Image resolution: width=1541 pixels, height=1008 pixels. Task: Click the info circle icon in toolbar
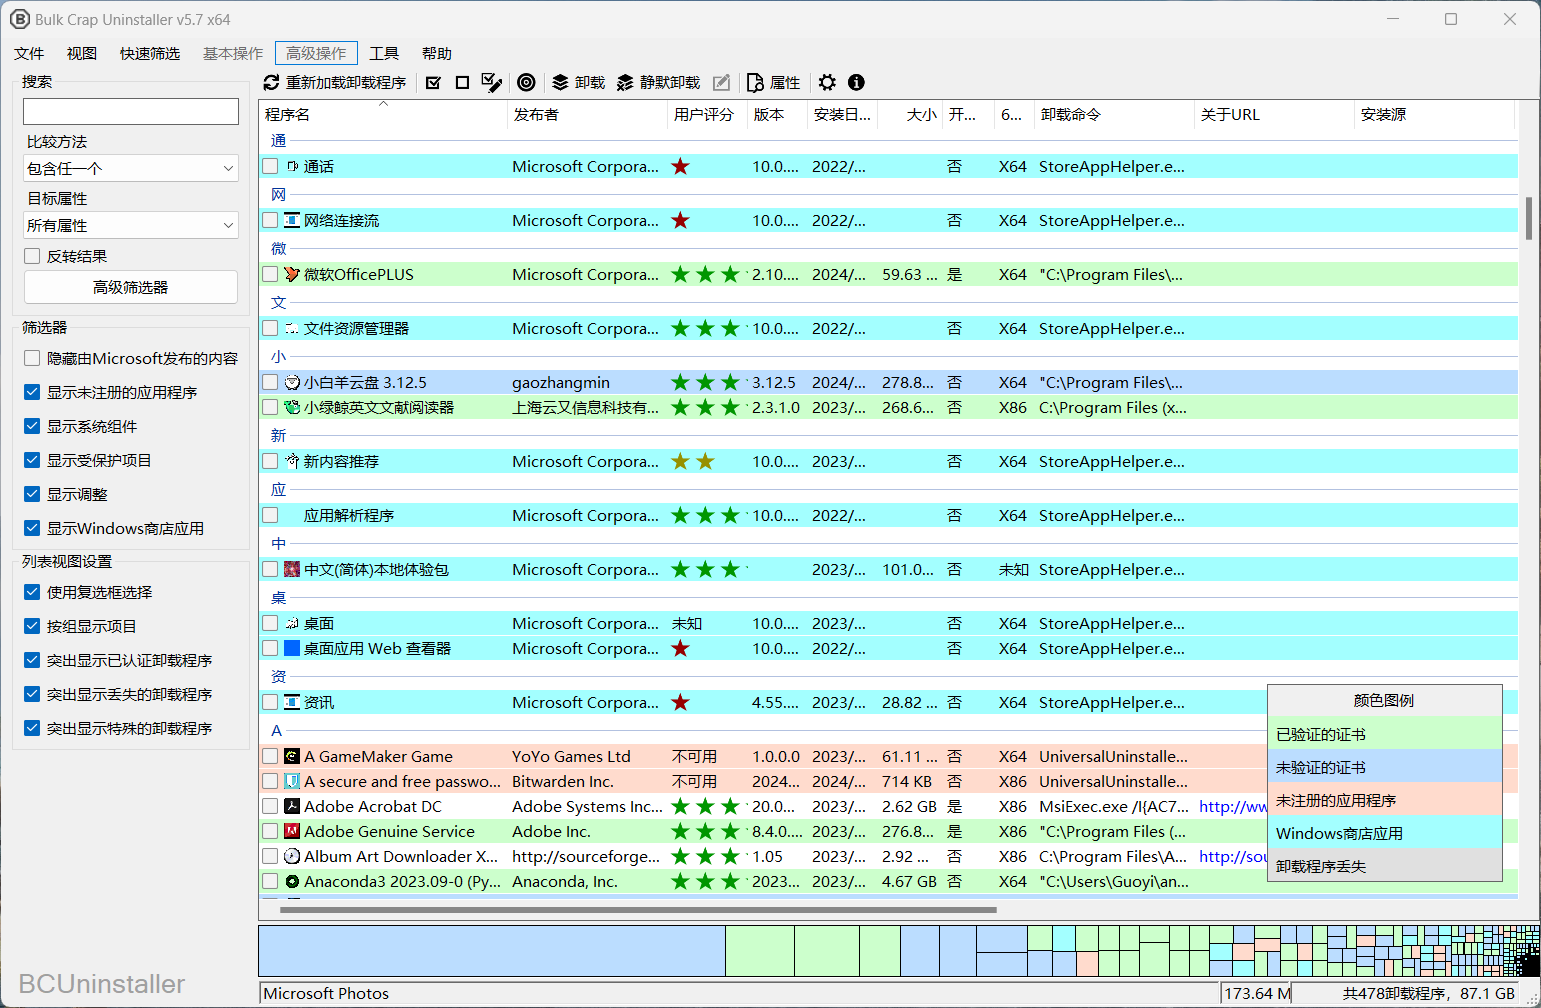coord(856,82)
